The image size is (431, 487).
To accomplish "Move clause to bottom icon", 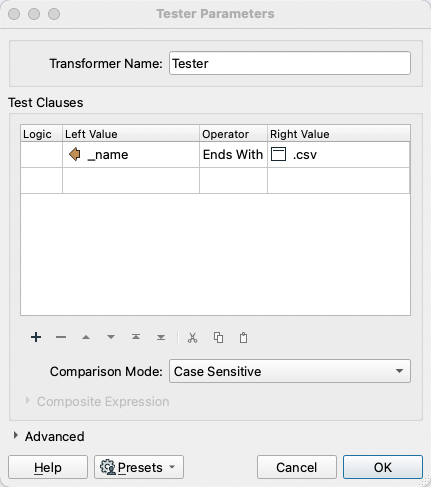I will pyautogui.click(x=161, y=337).
